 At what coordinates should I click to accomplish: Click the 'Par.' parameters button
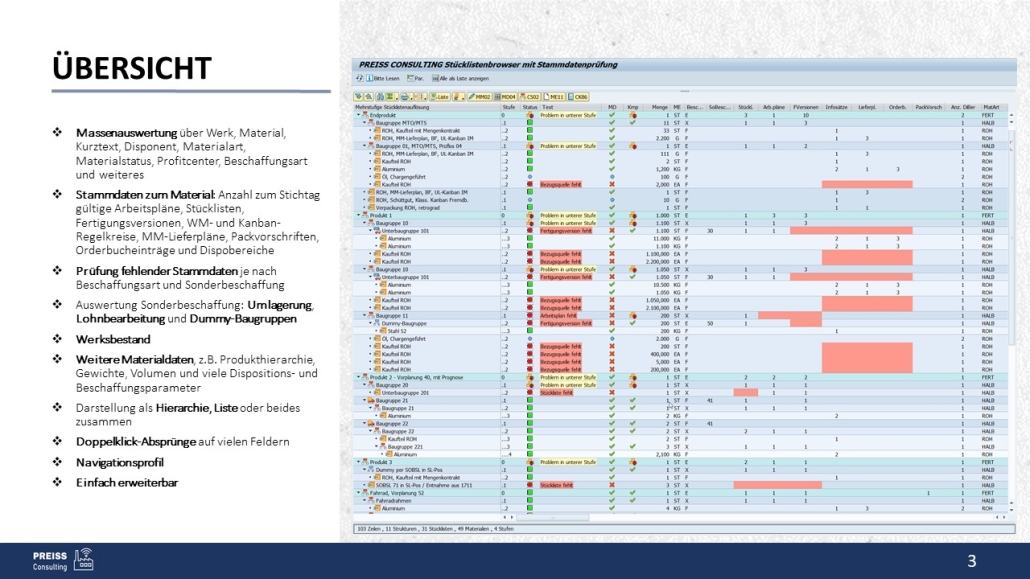414,77
